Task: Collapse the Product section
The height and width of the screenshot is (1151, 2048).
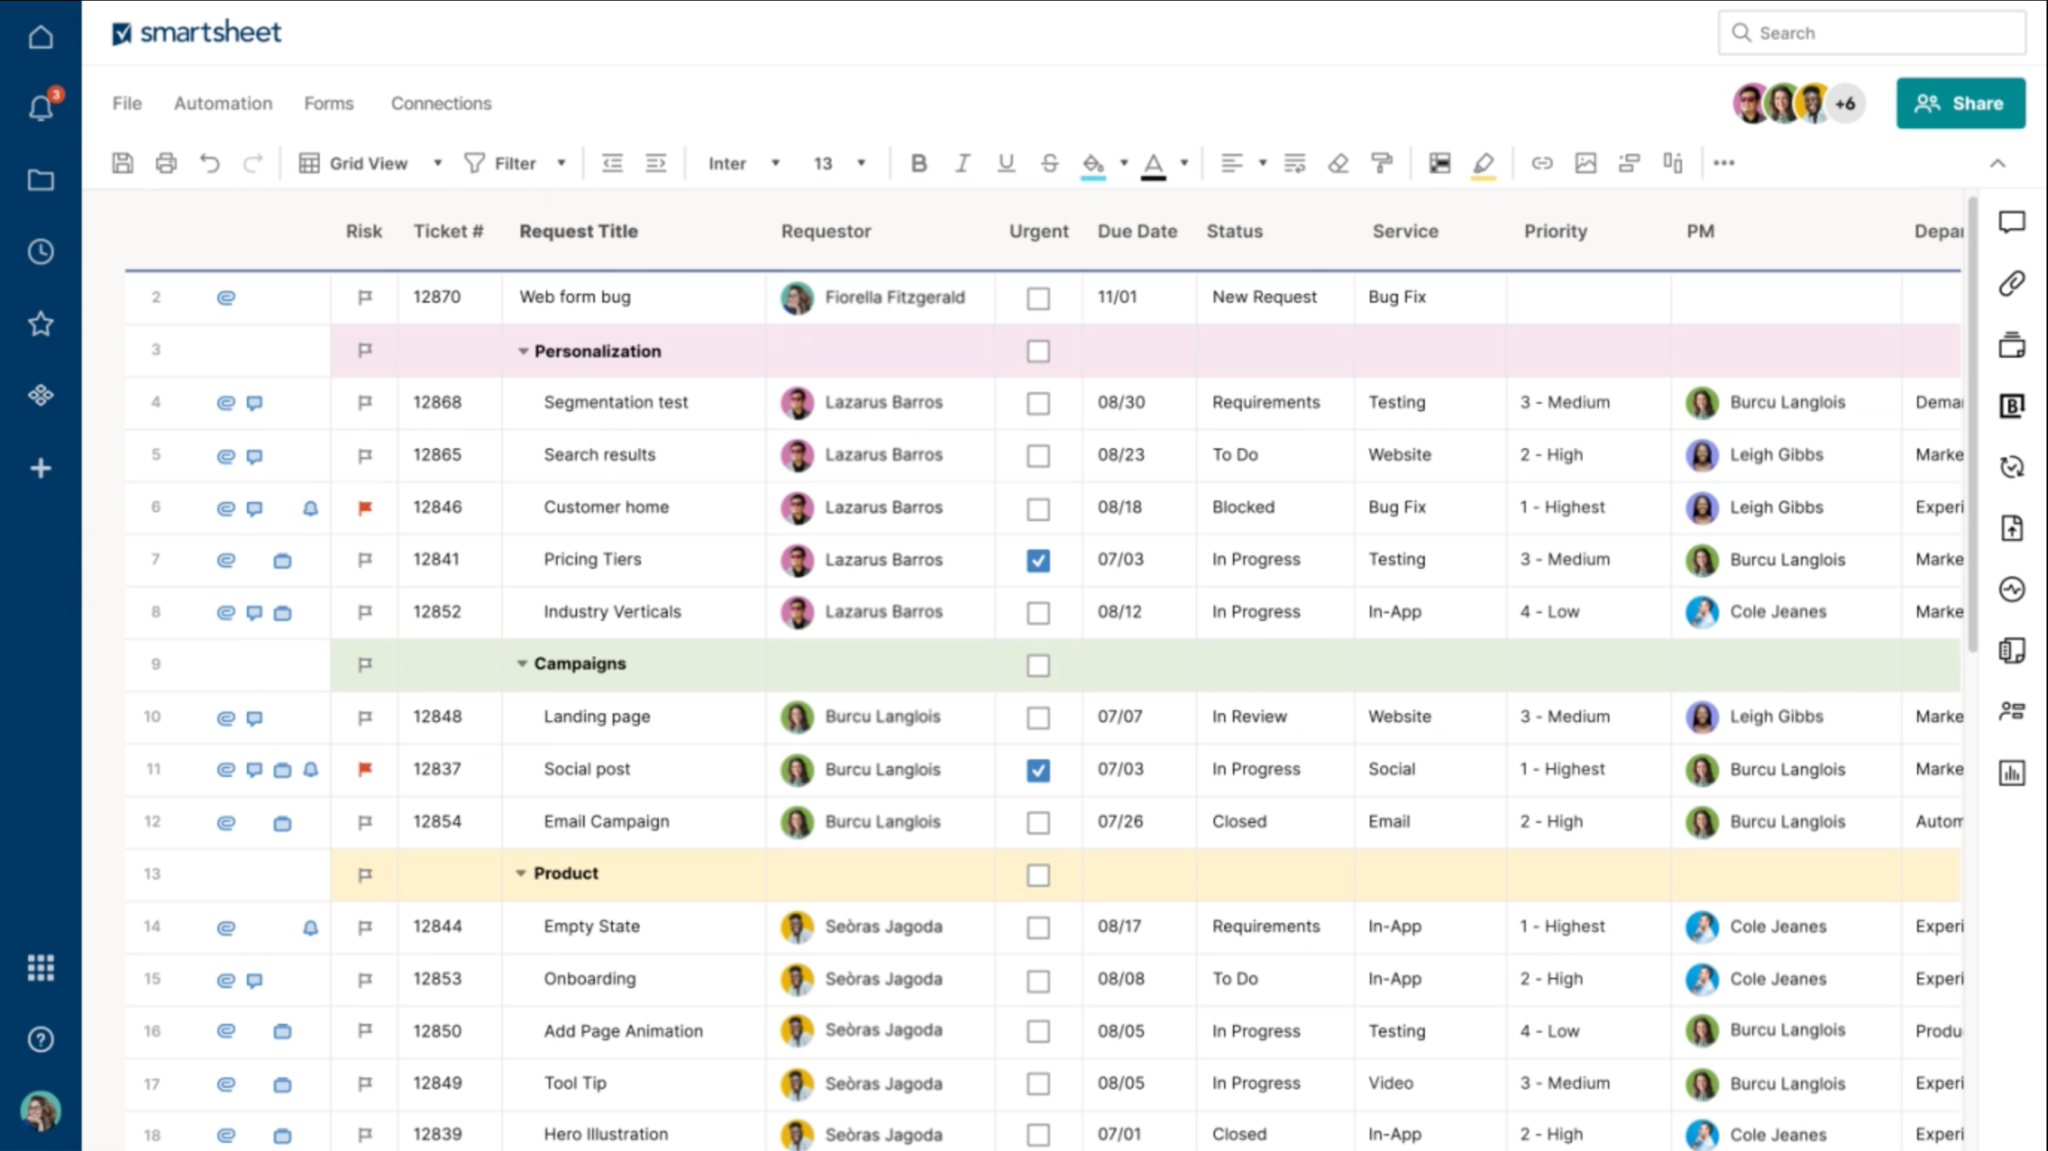Action: (521, 873)
